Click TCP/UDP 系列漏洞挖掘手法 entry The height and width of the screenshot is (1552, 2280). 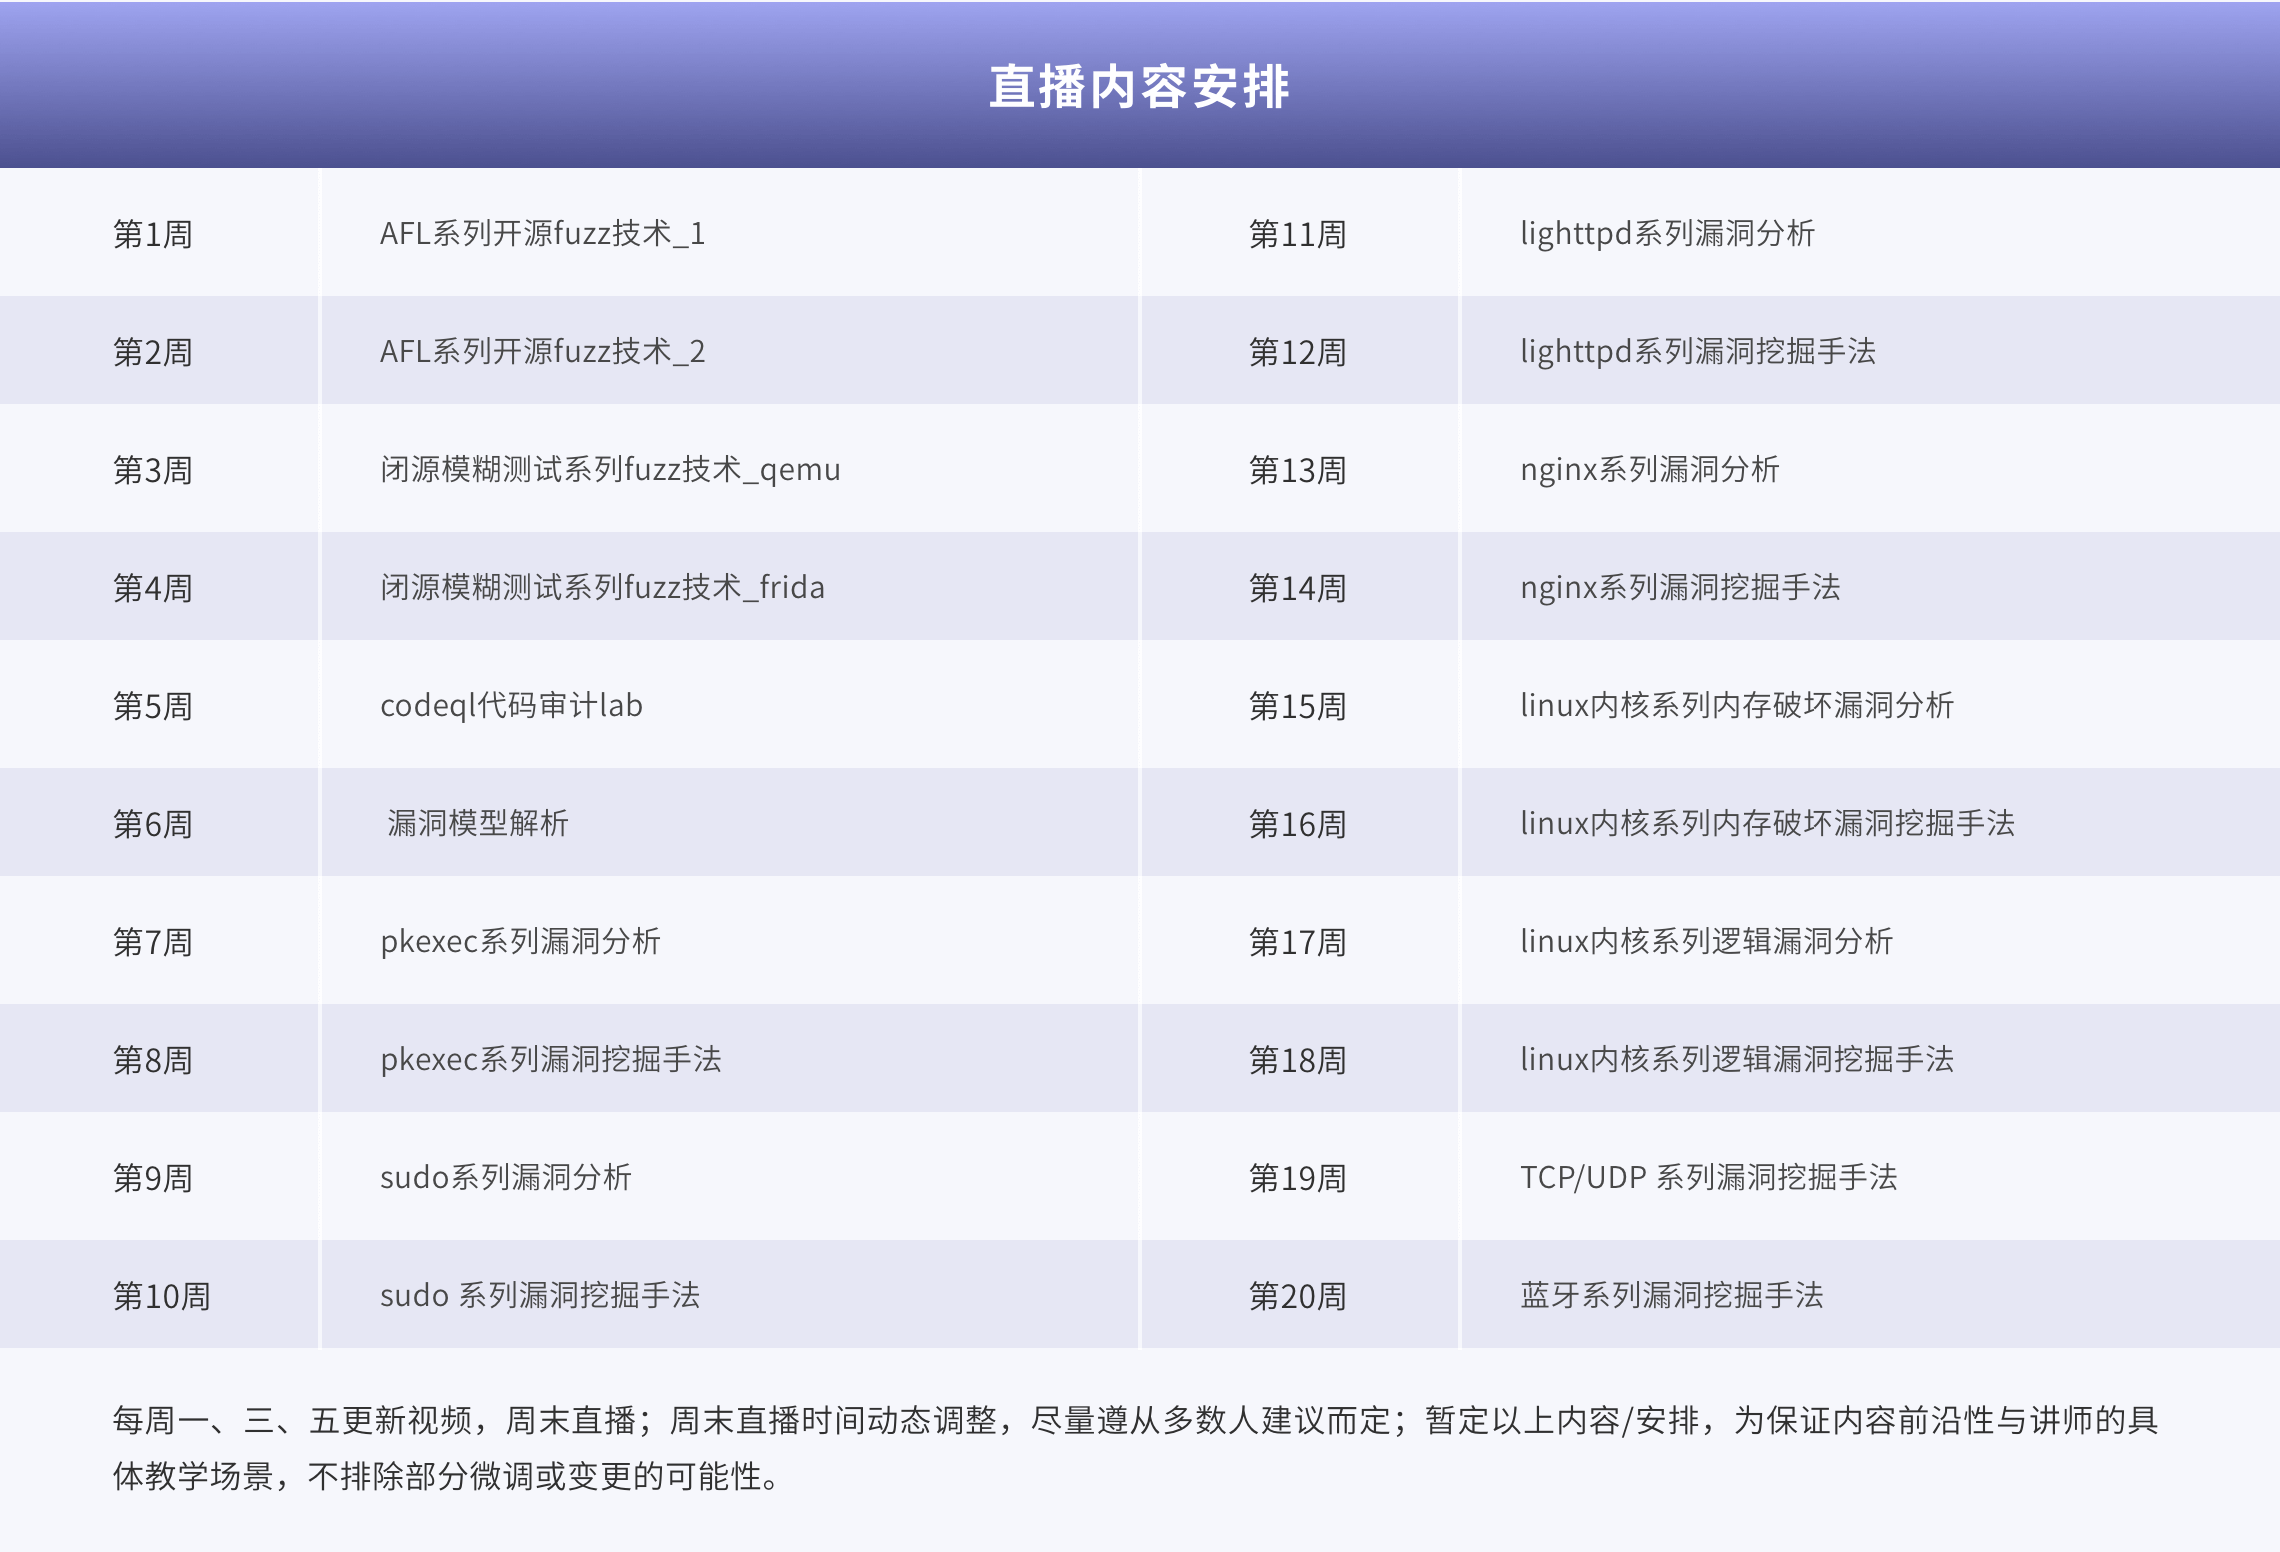tap(1708, 1178)
